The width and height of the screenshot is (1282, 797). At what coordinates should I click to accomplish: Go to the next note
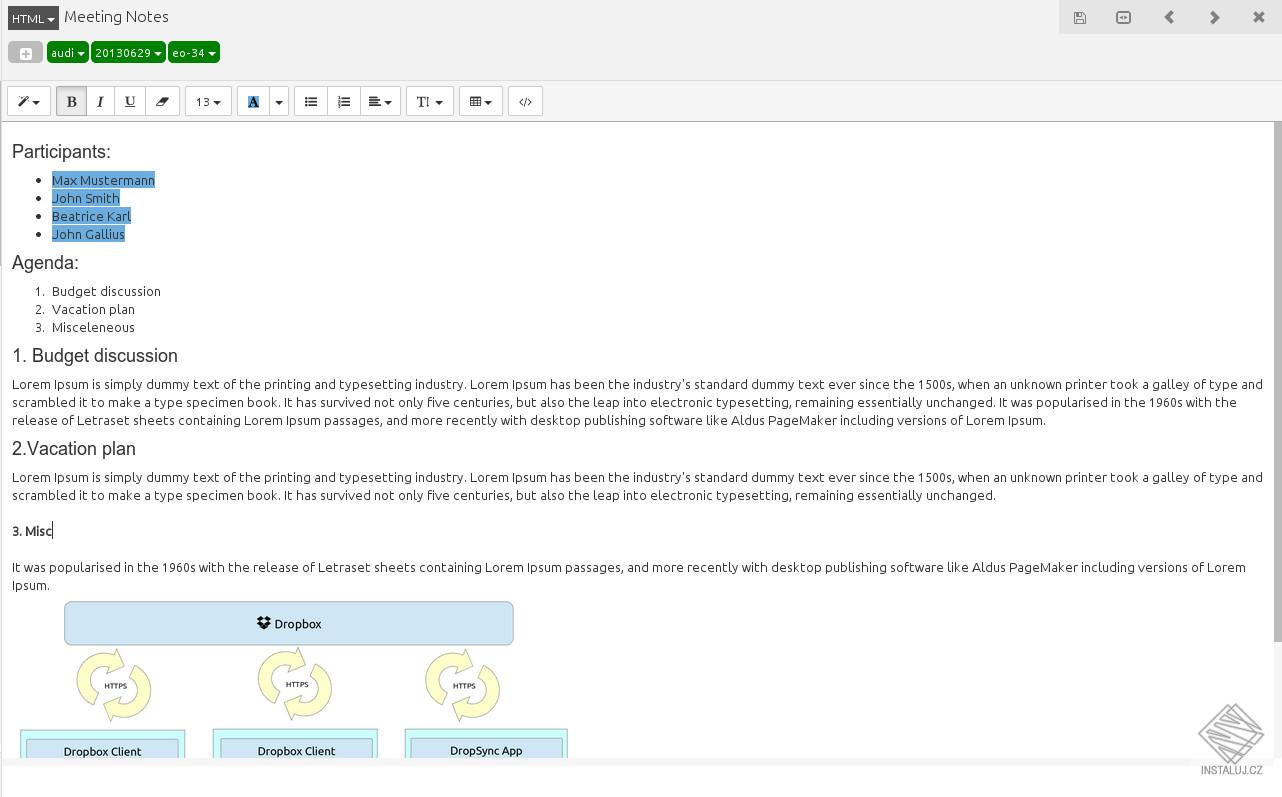1214,17
